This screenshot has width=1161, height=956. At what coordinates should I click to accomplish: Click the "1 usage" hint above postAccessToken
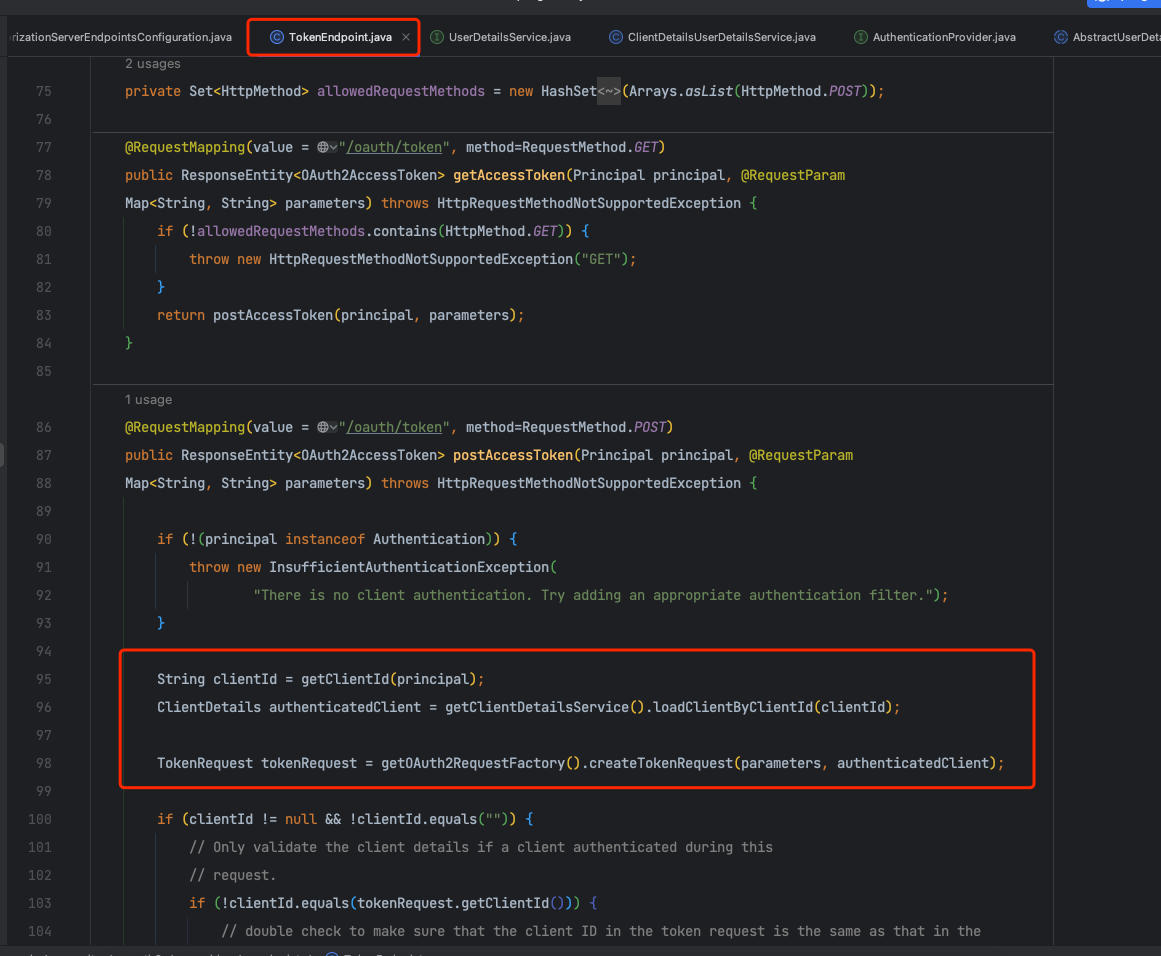point(149,400)
